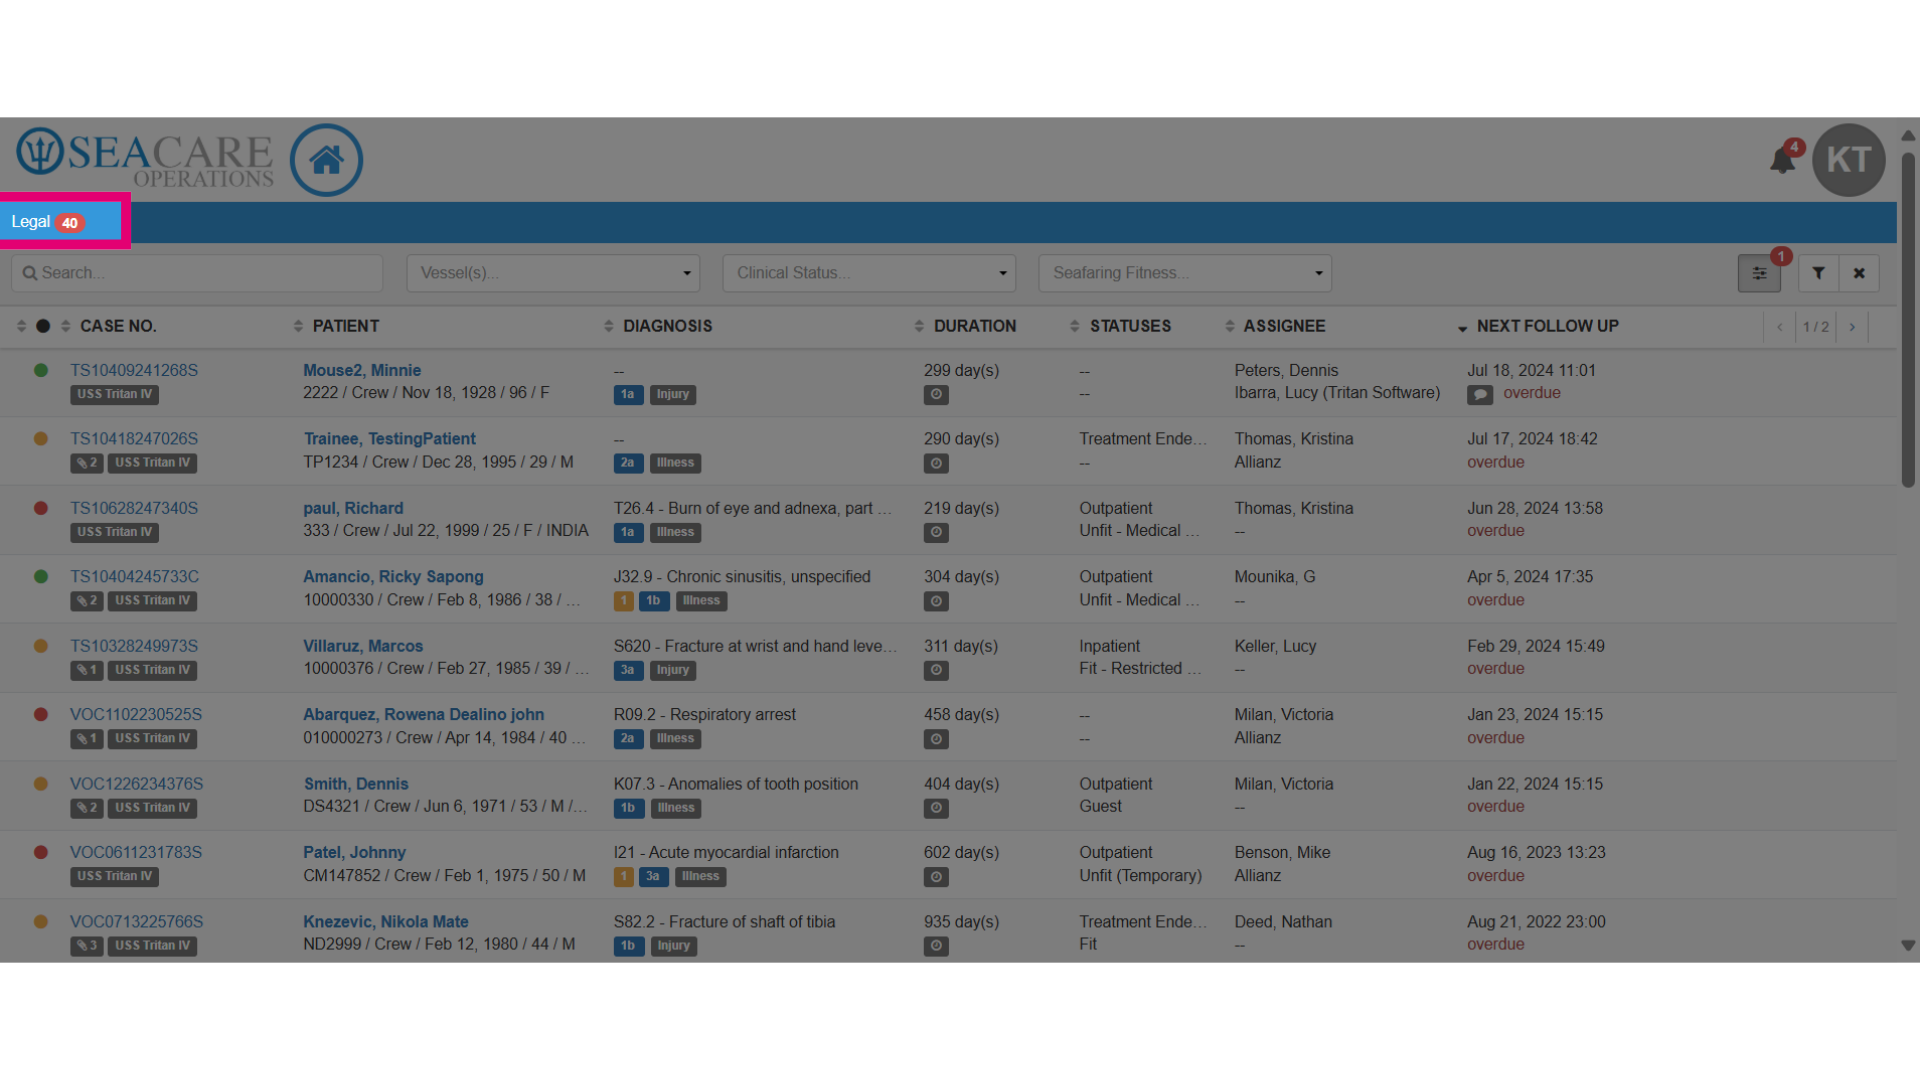Click the Illness tag for Abarquez, Rowena
1920x1080 pixels.
click(x=676, y=739)
